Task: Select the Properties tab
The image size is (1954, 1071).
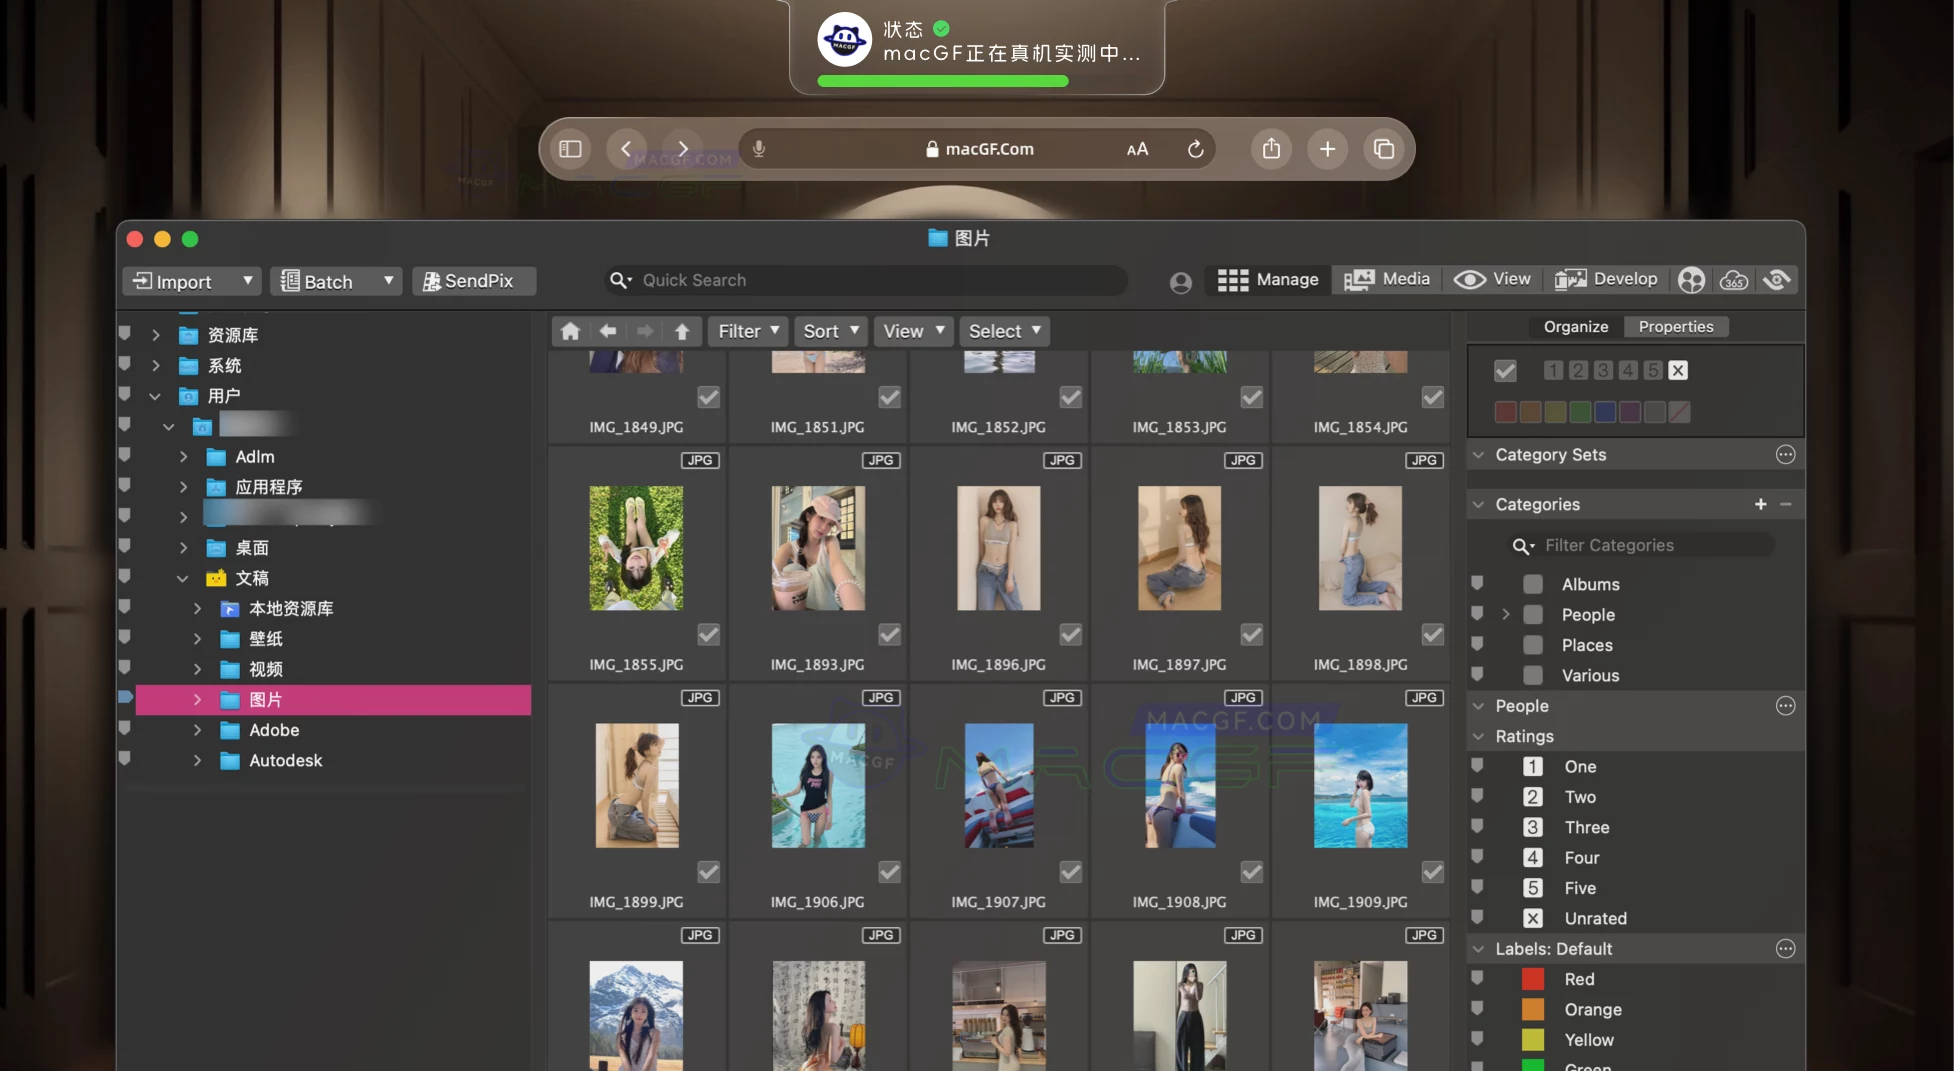Action: click(1676, 327)
